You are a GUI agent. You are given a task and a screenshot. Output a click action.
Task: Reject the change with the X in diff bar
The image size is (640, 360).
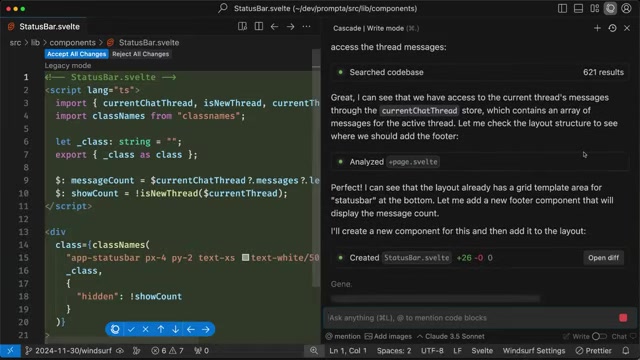[x=146, y=329]
